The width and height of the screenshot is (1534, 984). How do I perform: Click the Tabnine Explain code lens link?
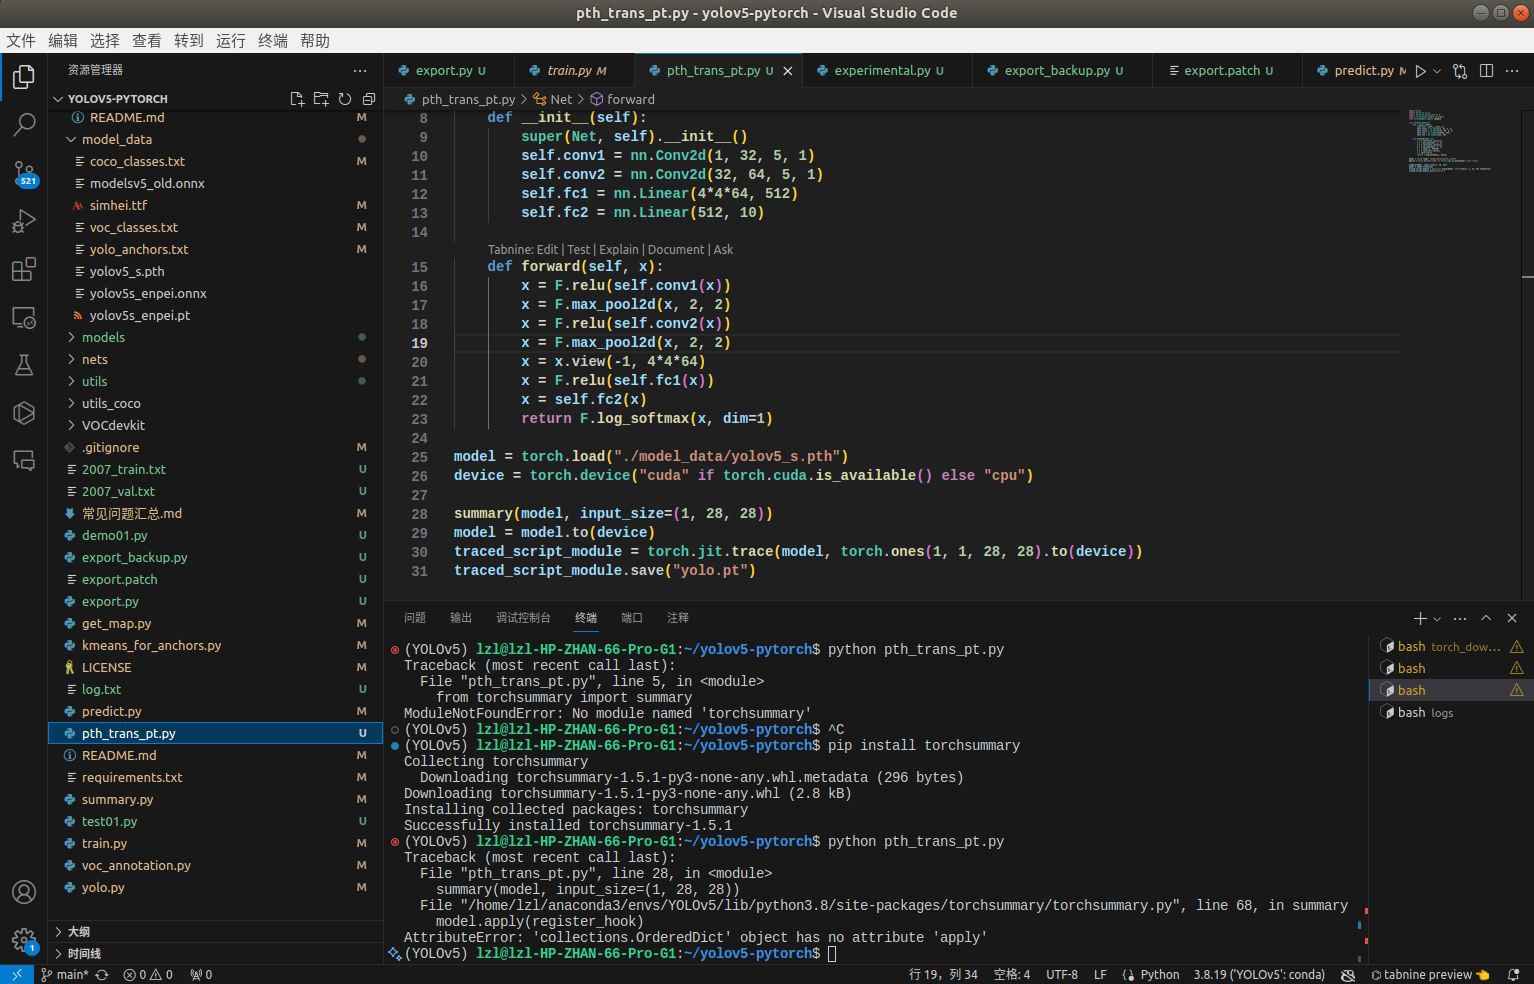618,250
